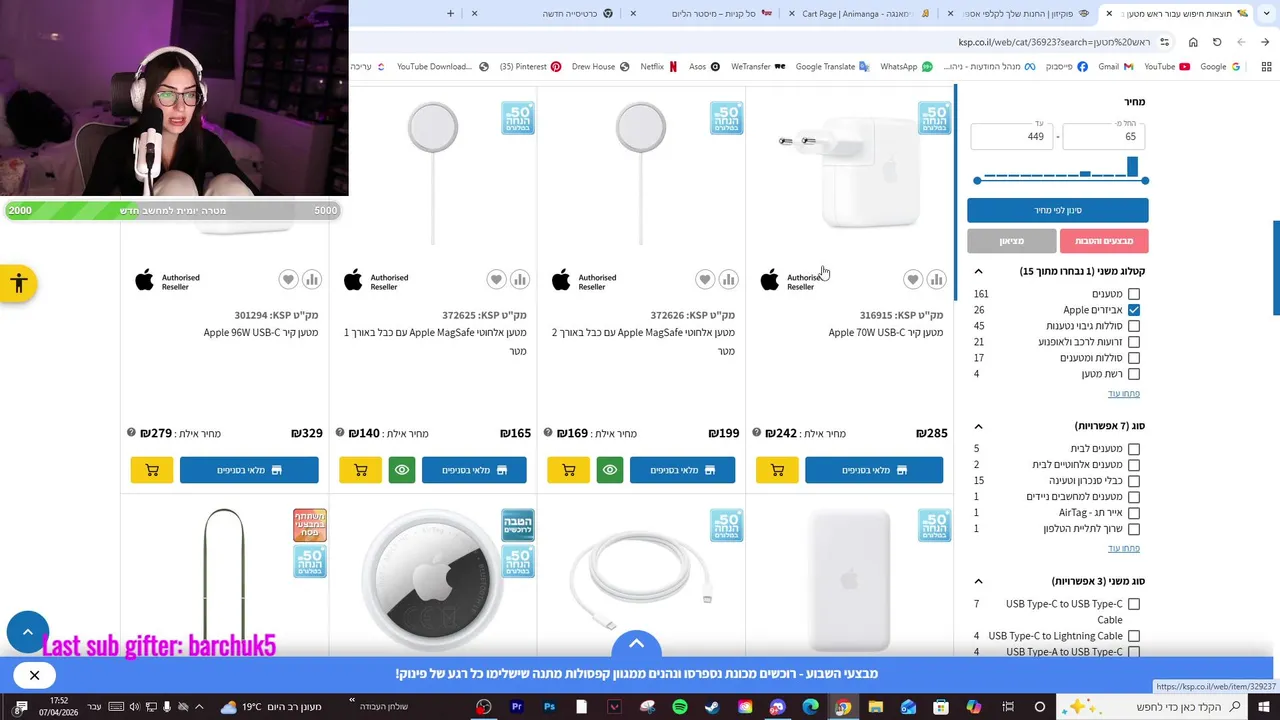Check store stock for Apple 70W charger
The width and height of the screenshot is (1280, 720).
click(x=874, y=470)
